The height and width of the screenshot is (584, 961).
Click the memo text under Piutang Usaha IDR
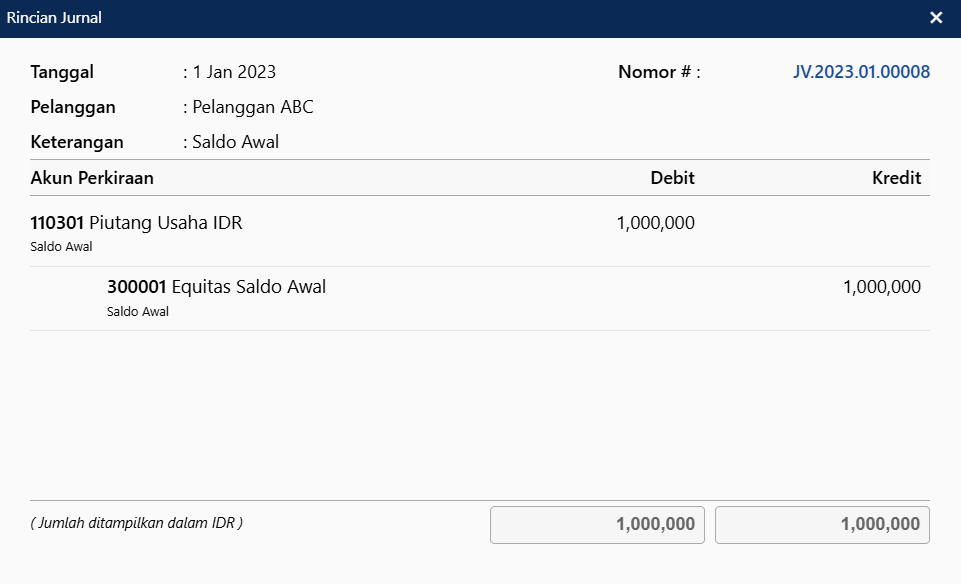coord(62,247)
